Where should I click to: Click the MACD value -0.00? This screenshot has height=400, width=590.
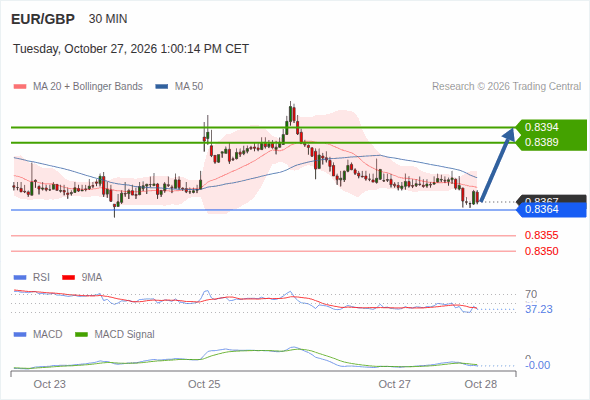click(538, 365)
